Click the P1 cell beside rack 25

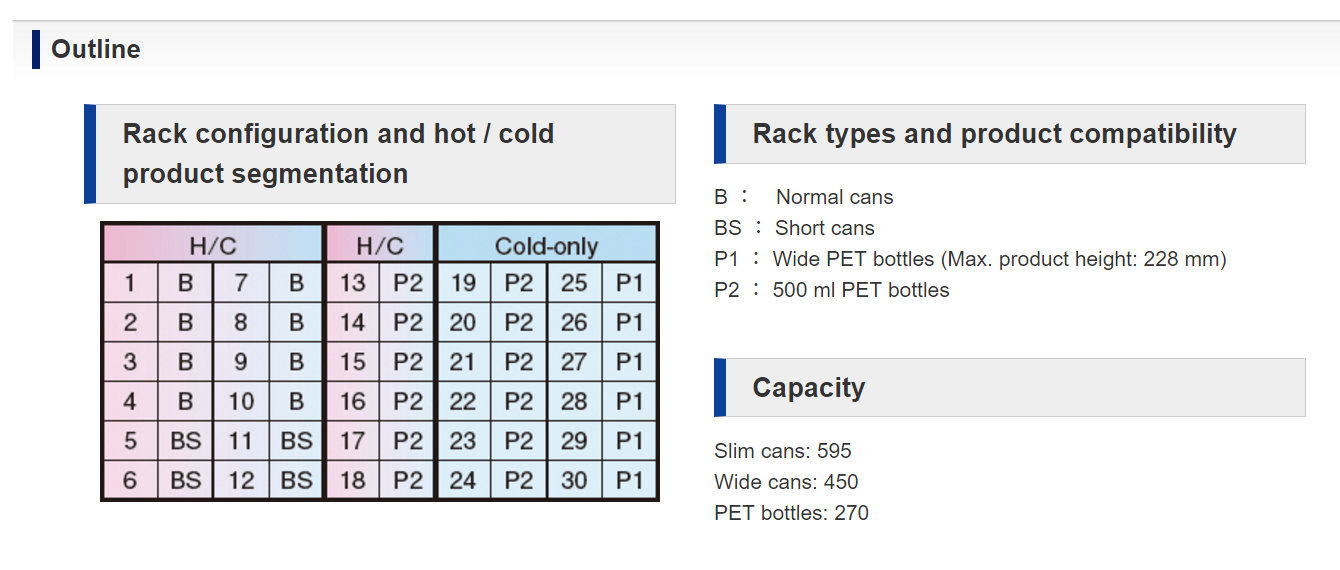tap(629, 283)
